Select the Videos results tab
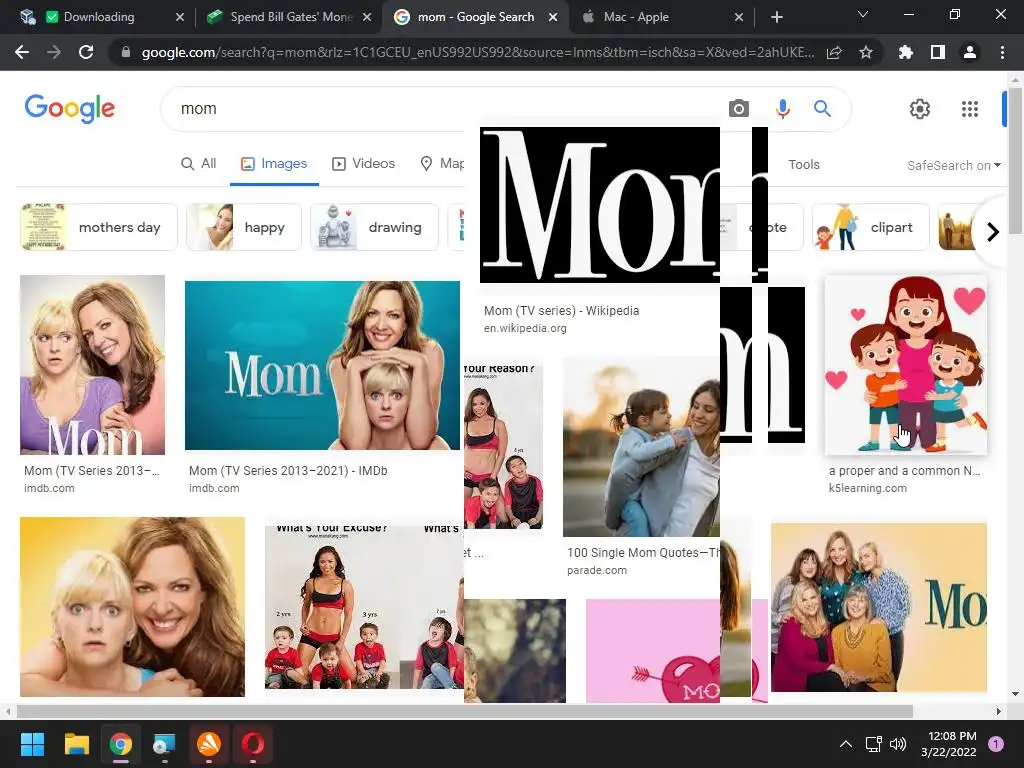Screen dimensions: 1024x768 pos(364,163)
